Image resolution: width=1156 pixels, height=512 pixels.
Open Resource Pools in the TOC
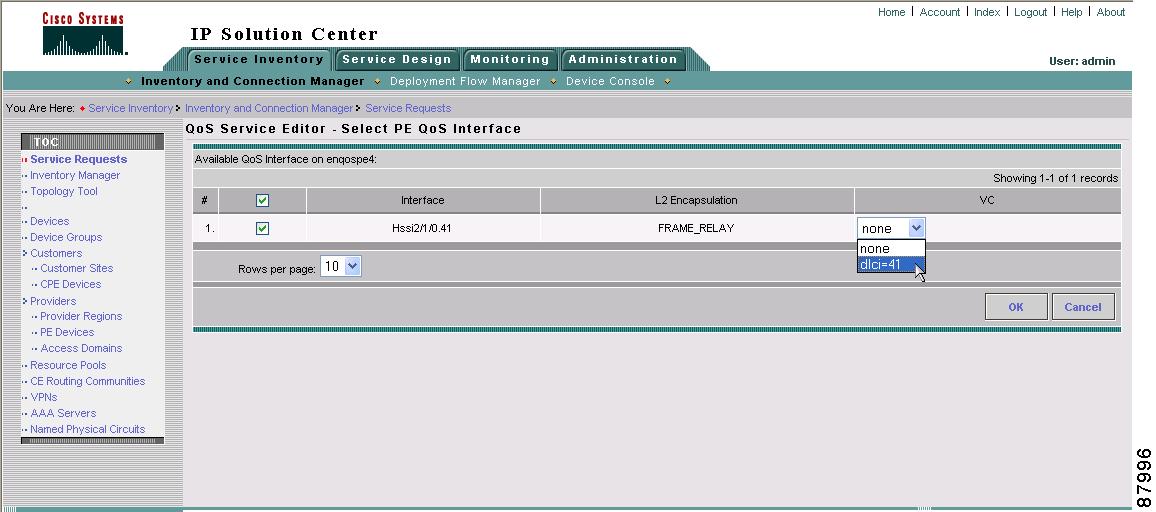[68, 365]
